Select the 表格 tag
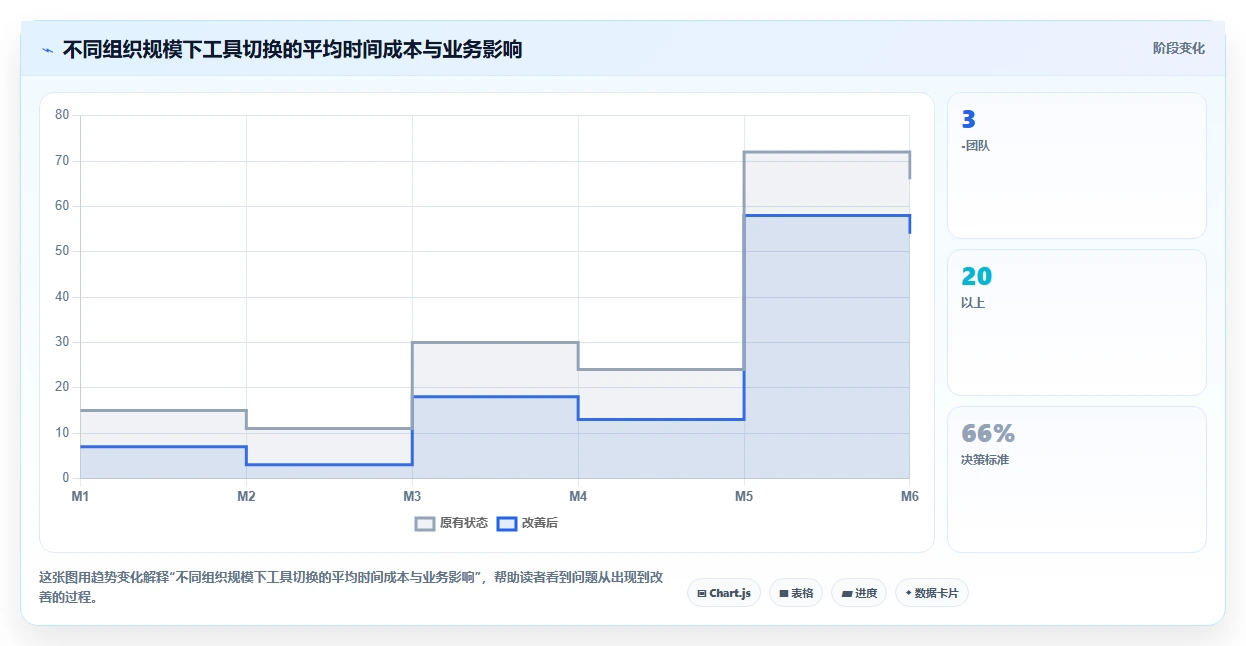Viewport: 1246px width, 646px height. [x=796, y=593]
